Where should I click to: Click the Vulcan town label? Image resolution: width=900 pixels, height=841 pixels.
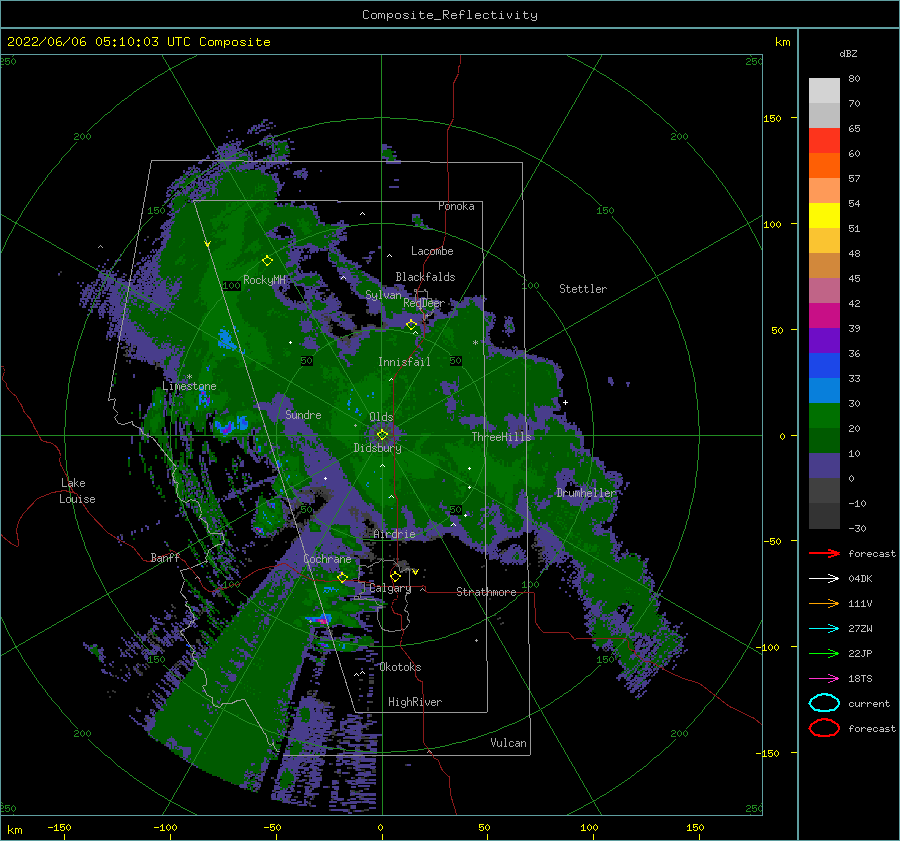point(509,743)
